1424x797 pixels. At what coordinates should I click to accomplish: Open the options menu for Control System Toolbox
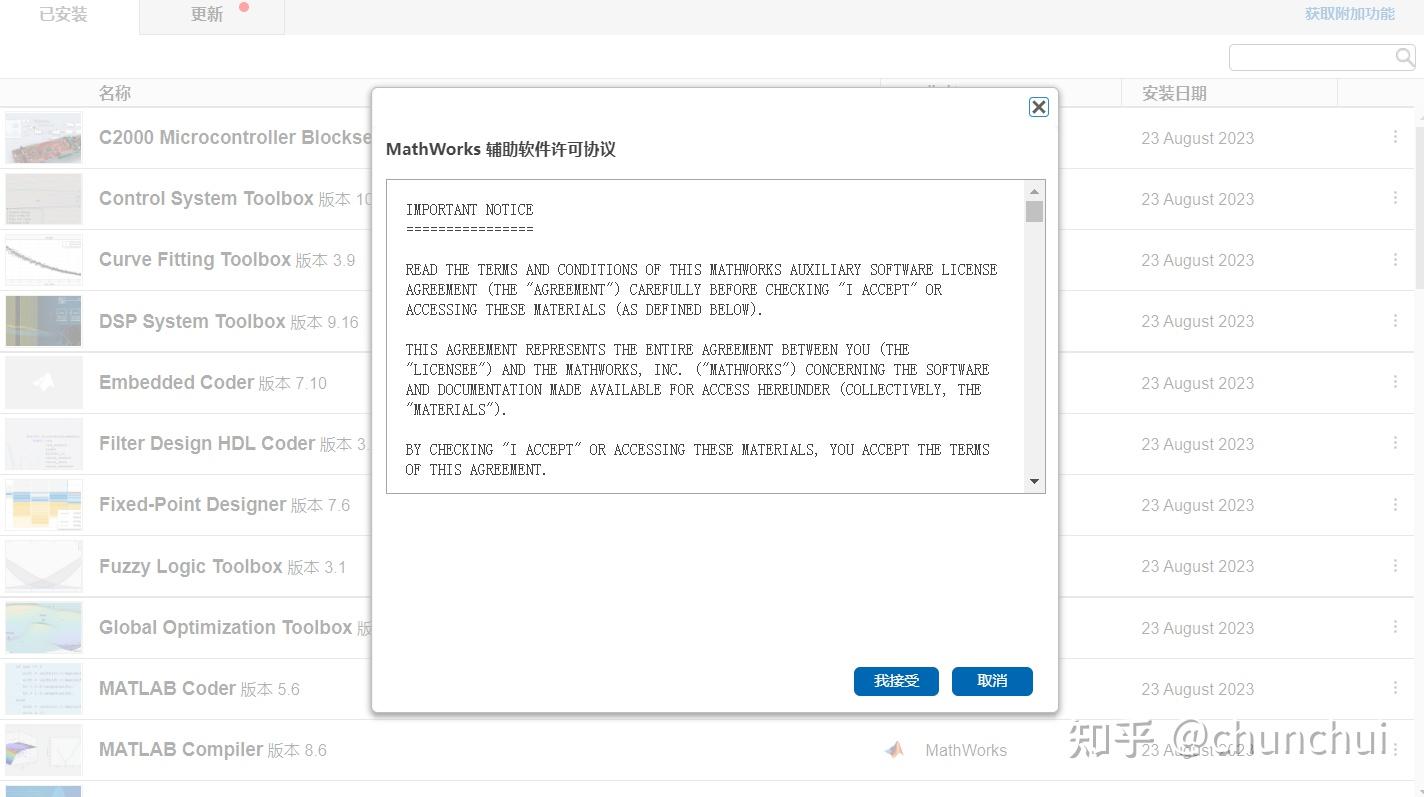click(1396, 199)
